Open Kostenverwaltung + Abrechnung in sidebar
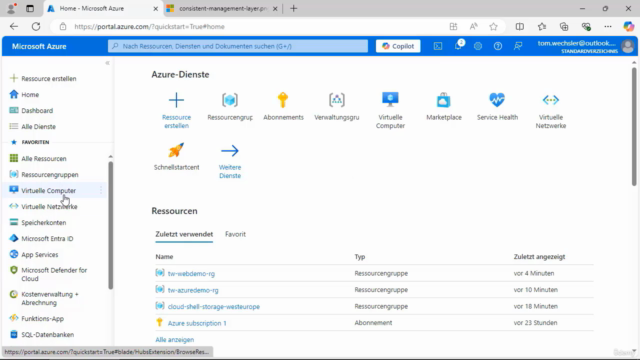Viewport: 640px width, 360px height. coord(50,298)
